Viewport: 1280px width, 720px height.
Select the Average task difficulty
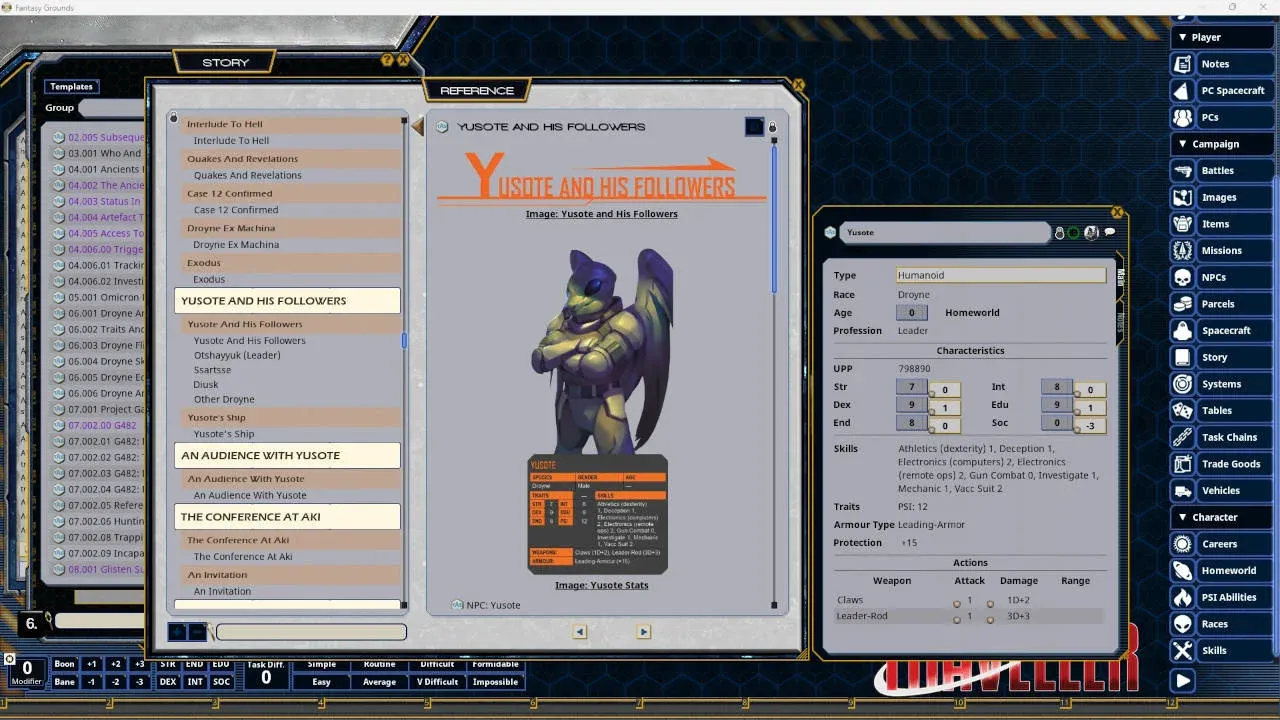tap(380, 682)
